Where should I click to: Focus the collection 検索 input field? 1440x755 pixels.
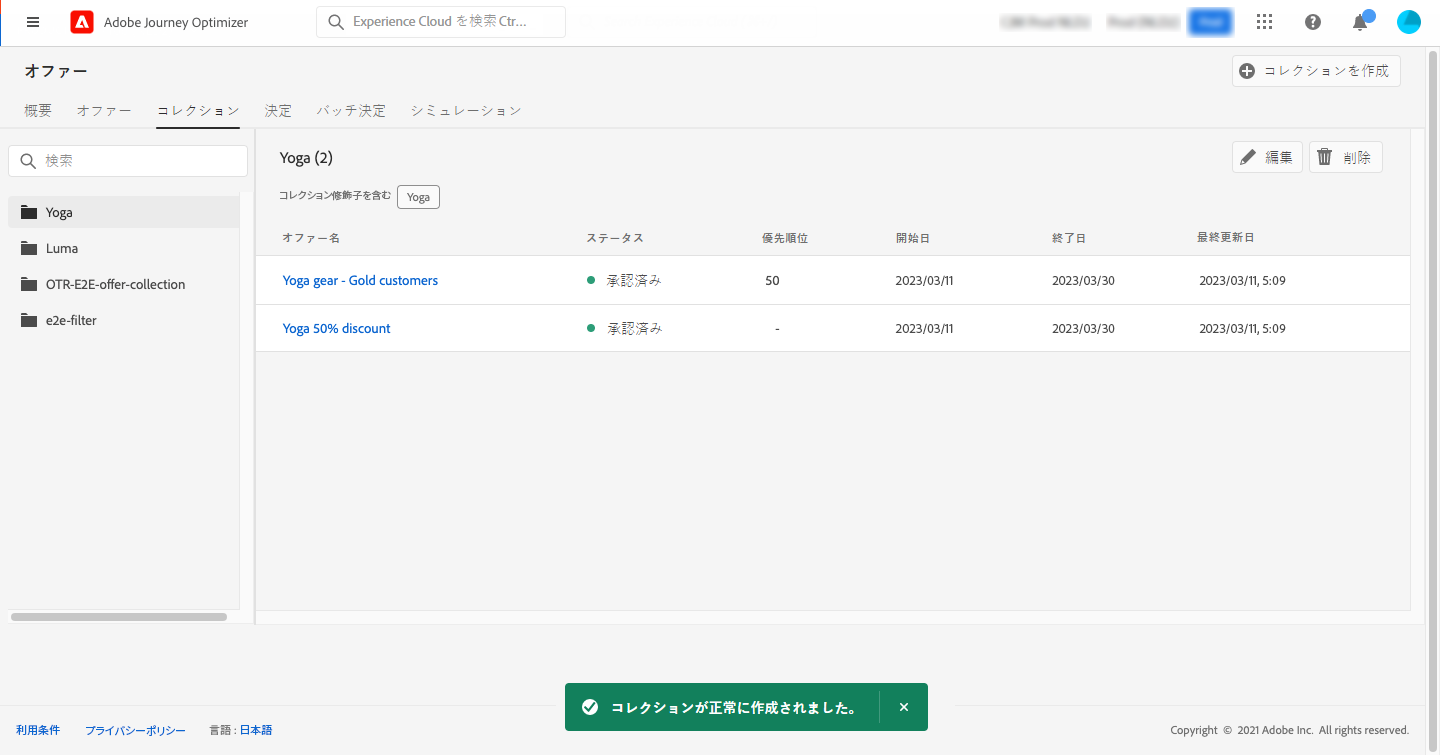point(128,161)
